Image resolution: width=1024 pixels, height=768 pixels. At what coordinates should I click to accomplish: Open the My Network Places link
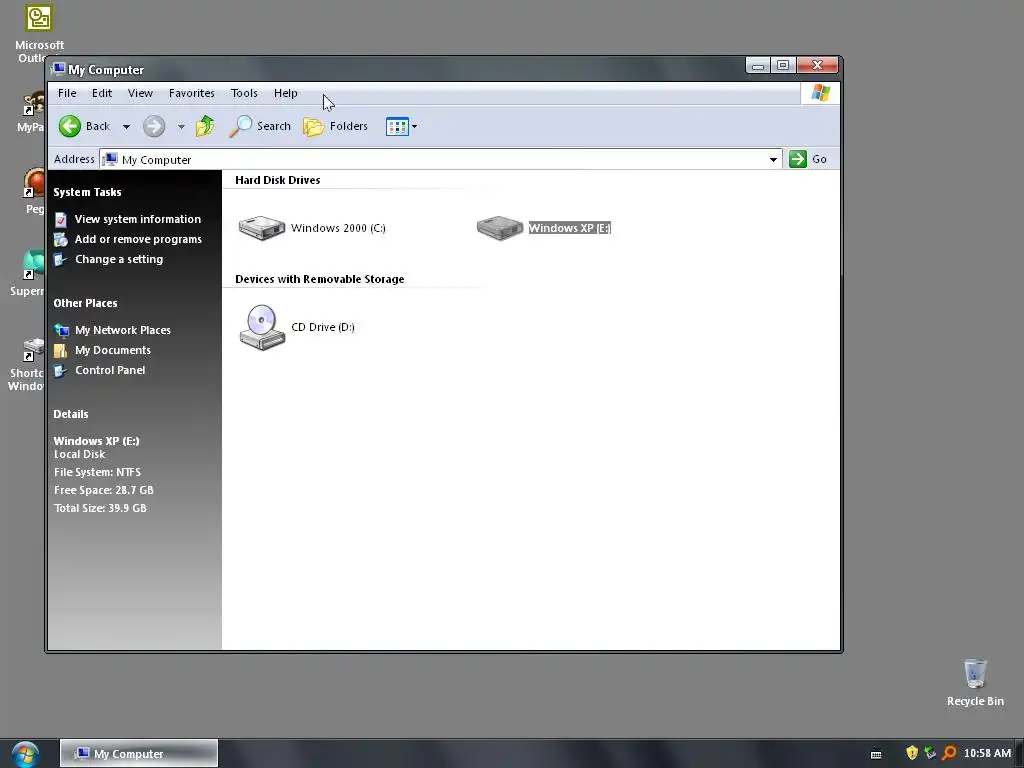pos(123,330)
